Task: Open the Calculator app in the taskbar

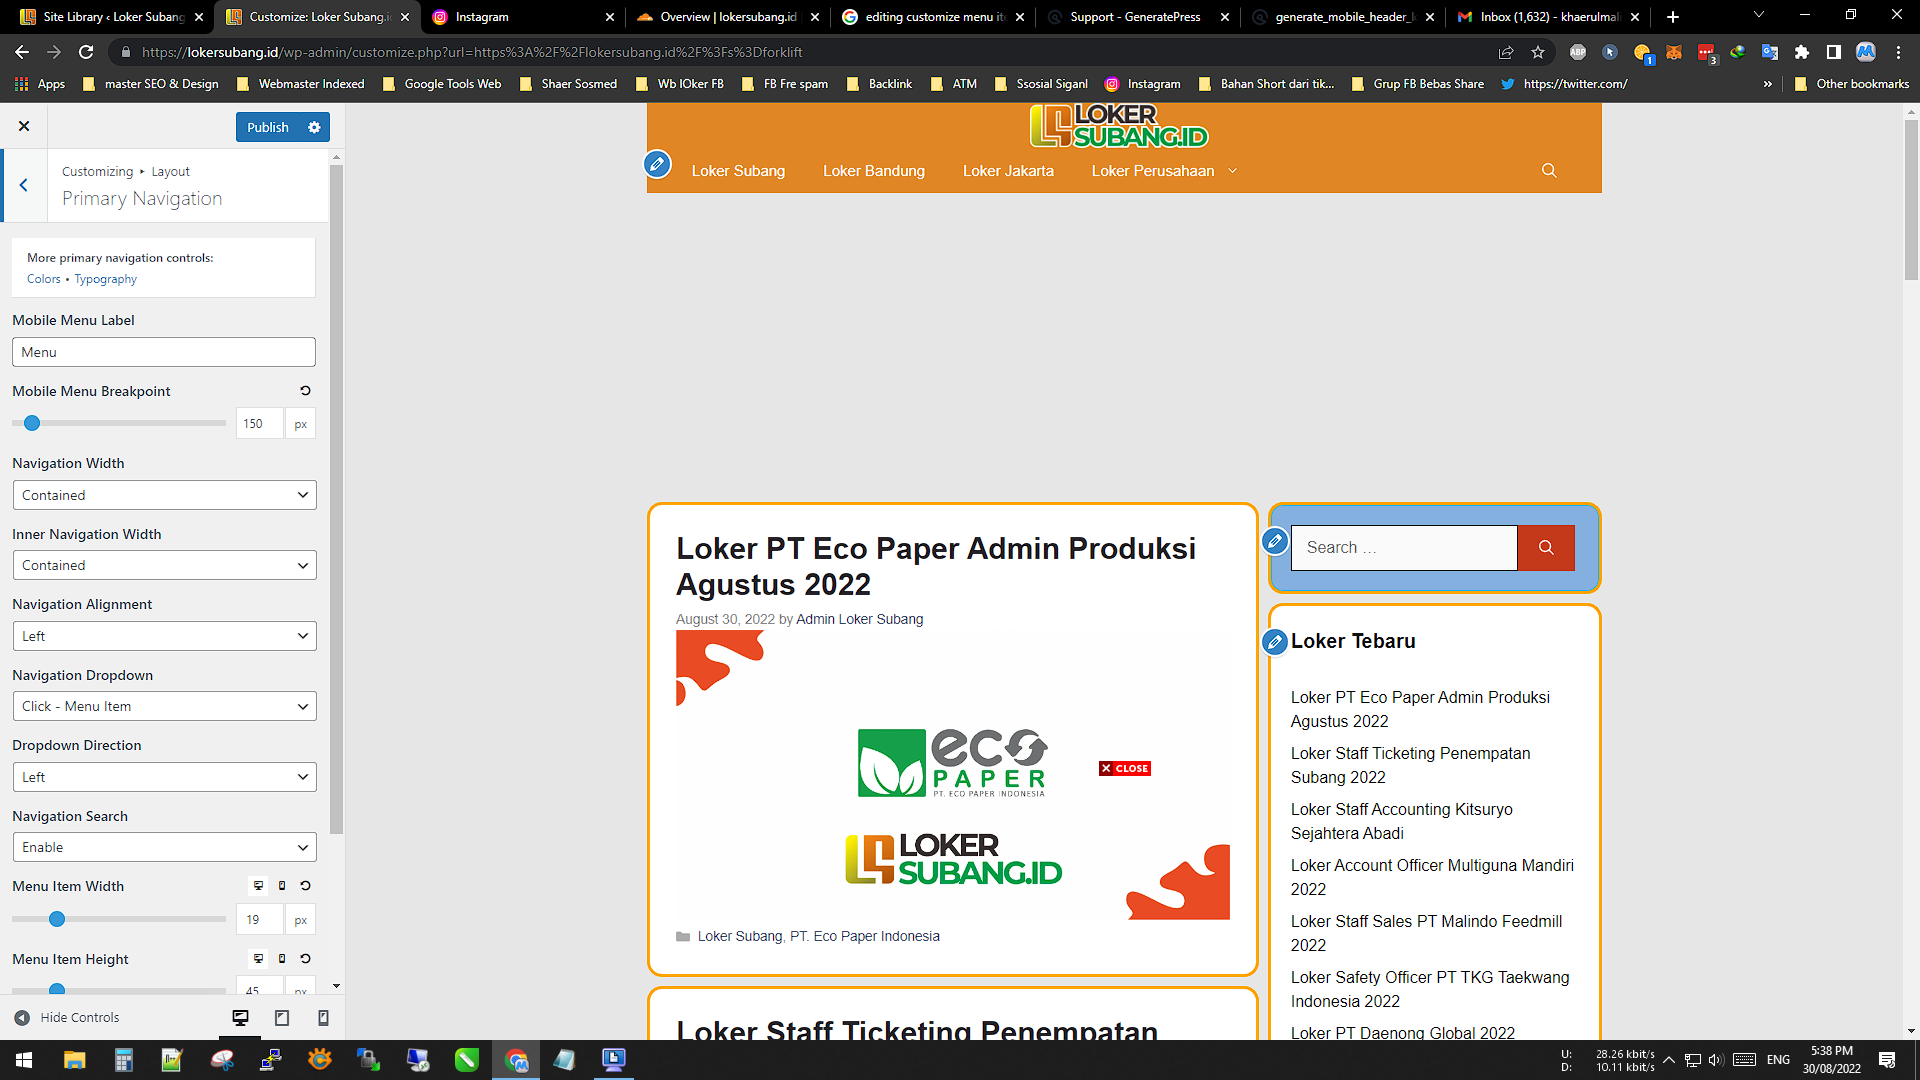Action: pos(123,1060)
